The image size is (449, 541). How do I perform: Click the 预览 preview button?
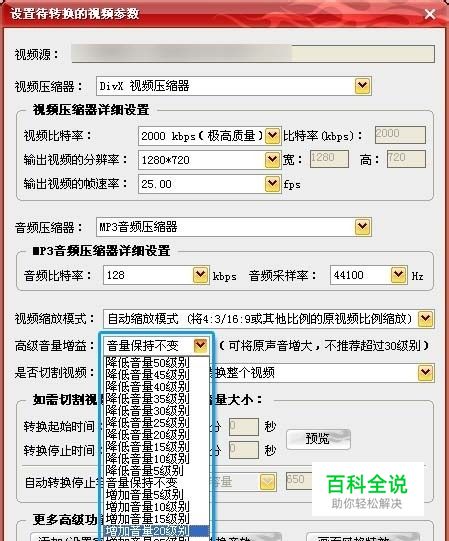coord(318,439)
